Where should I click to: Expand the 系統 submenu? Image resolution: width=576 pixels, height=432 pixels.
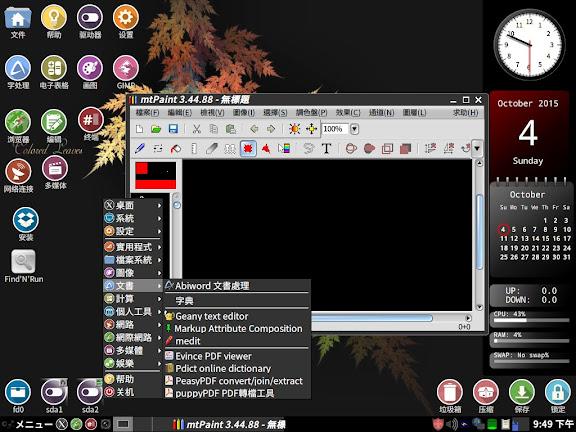(133, 218)
